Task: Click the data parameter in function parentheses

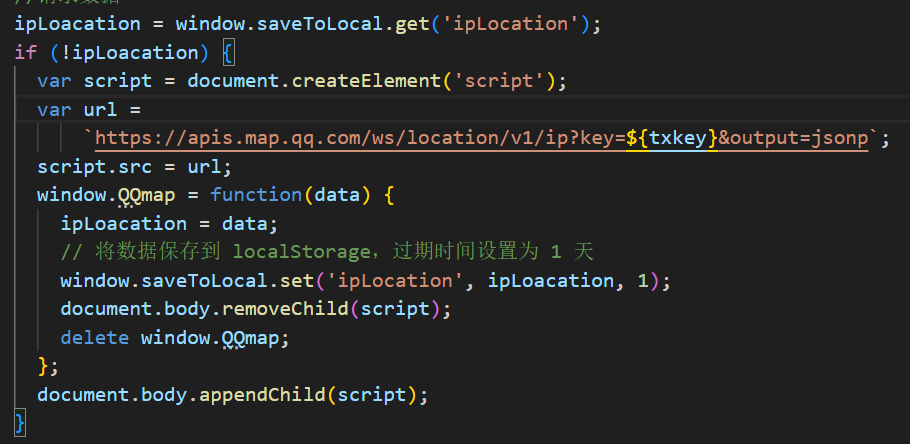Action: (337, 195)
